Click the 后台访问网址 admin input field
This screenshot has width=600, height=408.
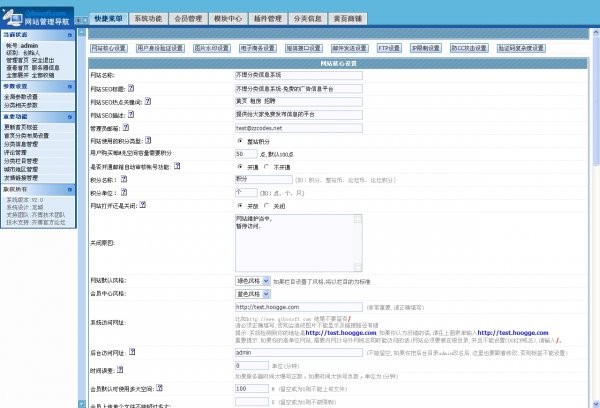298,352
